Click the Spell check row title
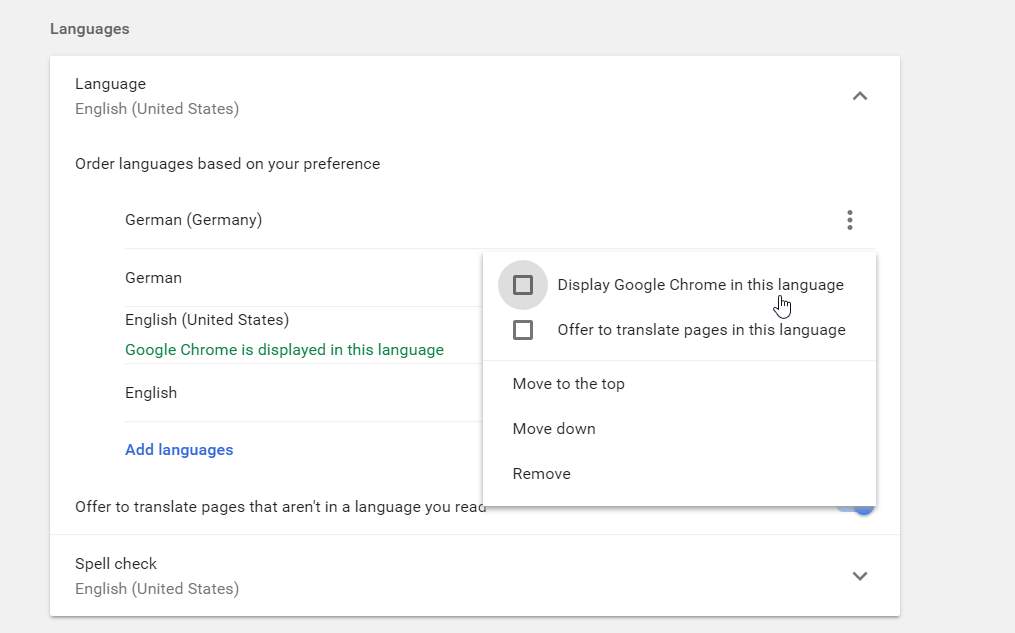1015x633 pixels. pyautogui.click(x=116, y=564)
